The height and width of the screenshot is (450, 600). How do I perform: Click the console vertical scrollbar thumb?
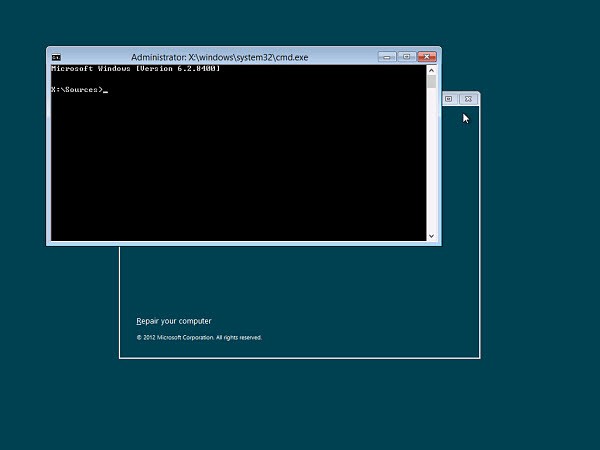[x=432, y=83]
